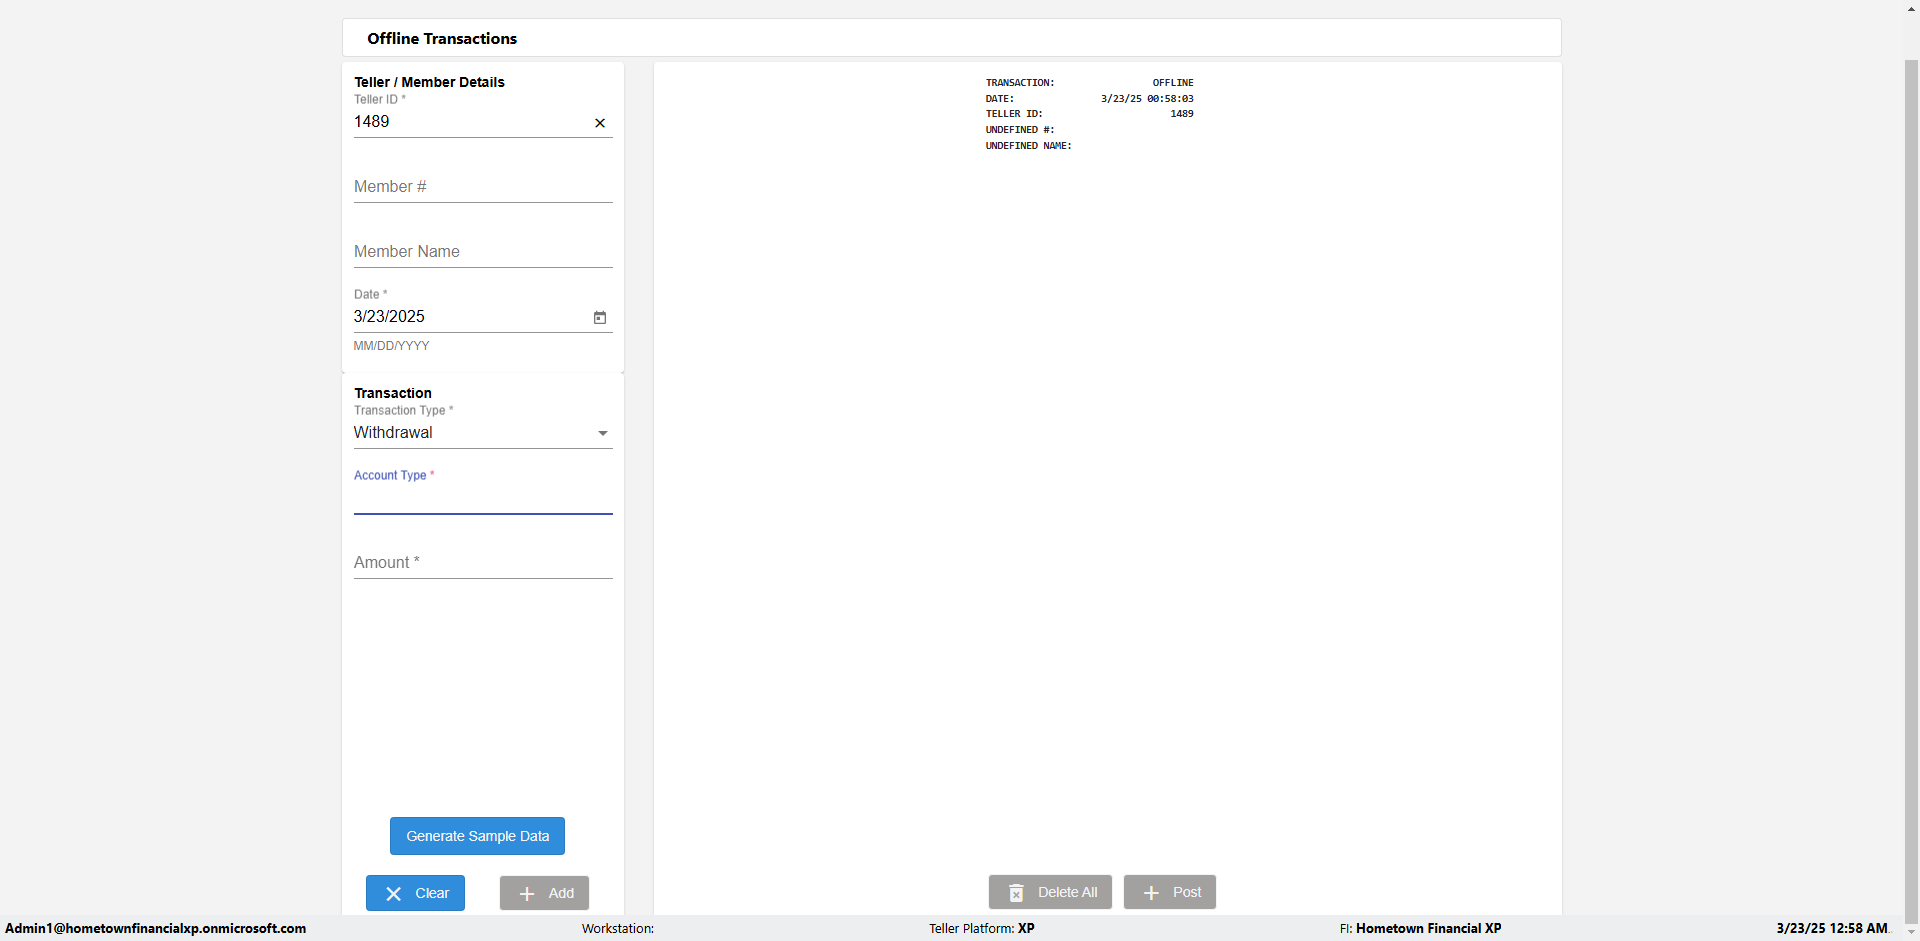Click the DATE: label on the receipt

1000,99
